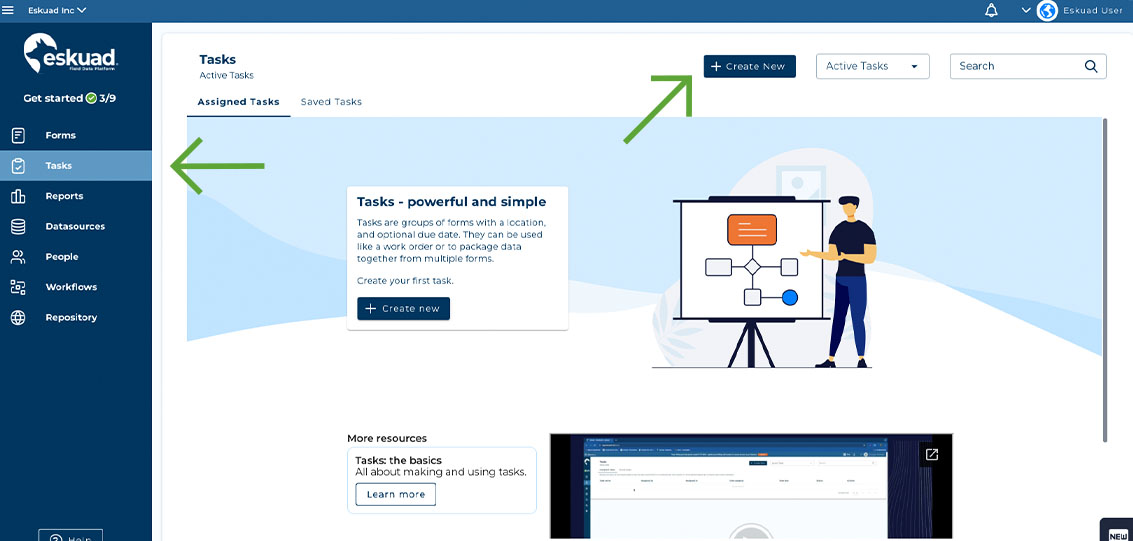Screen dimensions: 1133x541
Task: Click the Reports chart icon in sidebar
Action: (x=18, y=196)
